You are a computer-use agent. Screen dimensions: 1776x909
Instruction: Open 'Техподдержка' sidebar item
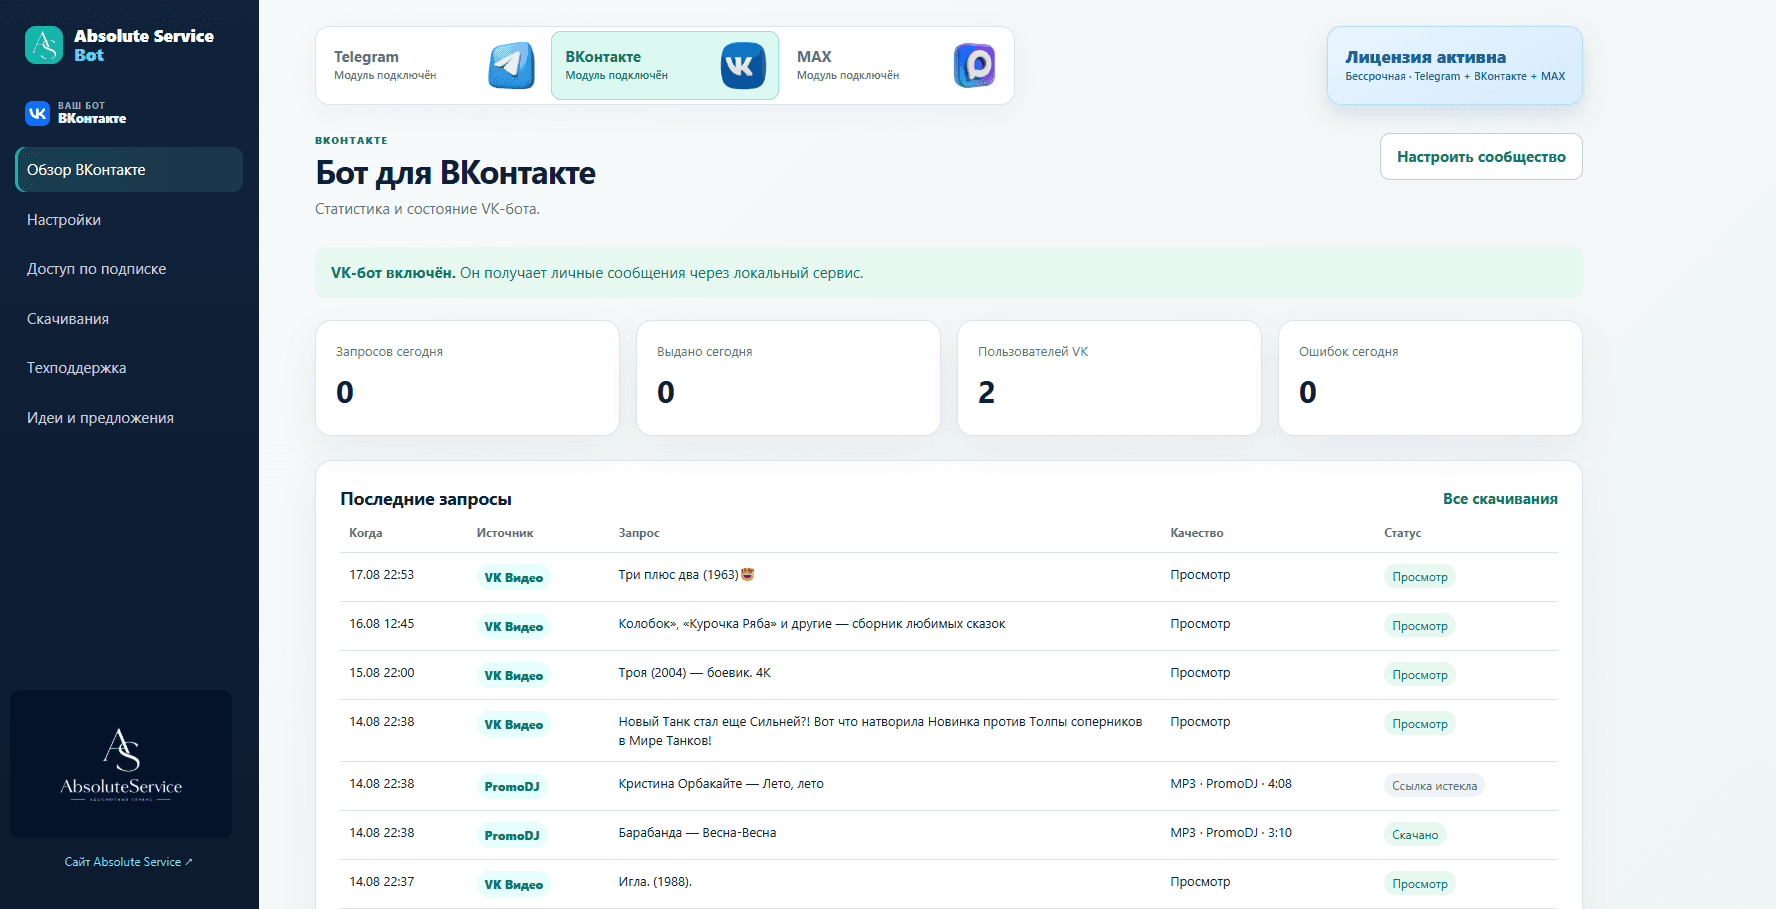click(x=129, y=368)
